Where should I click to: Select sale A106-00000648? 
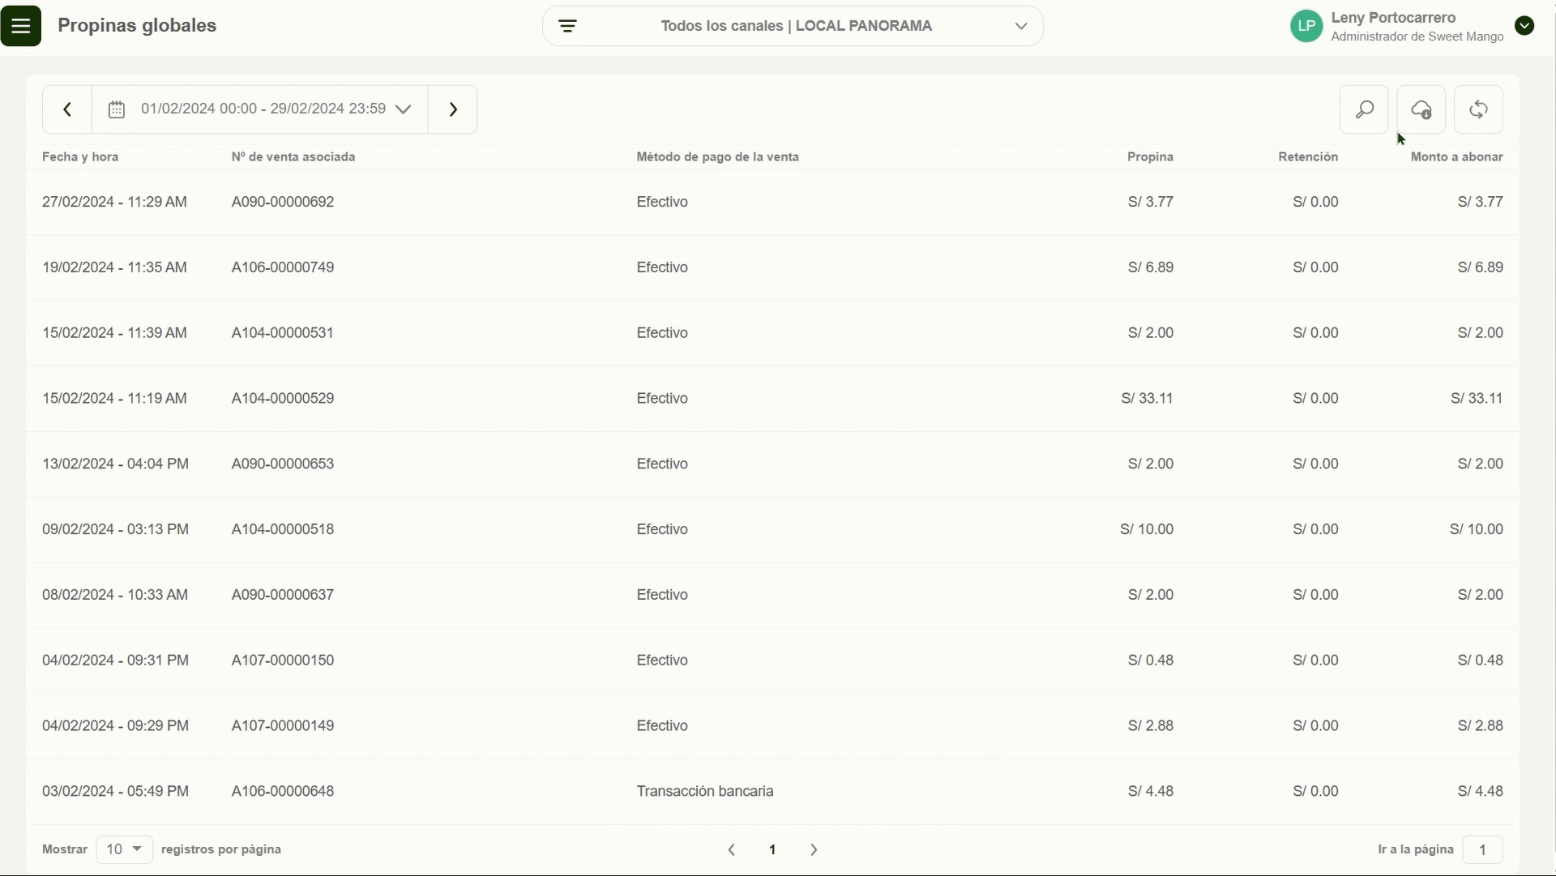pos(283,791)
